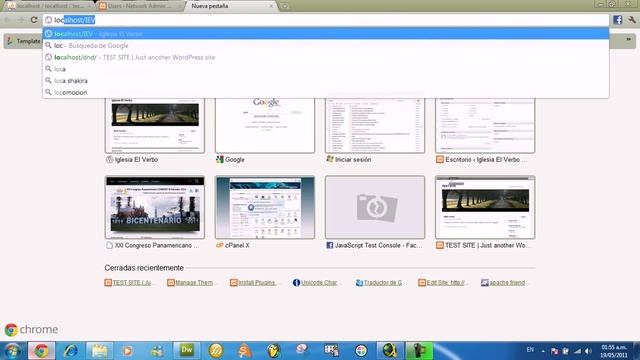The height and width of the screenshot is (360, 640).
Task: Choose the localhost/IEV Iglesia El Verbo suggestion
Action: point(326,34)
